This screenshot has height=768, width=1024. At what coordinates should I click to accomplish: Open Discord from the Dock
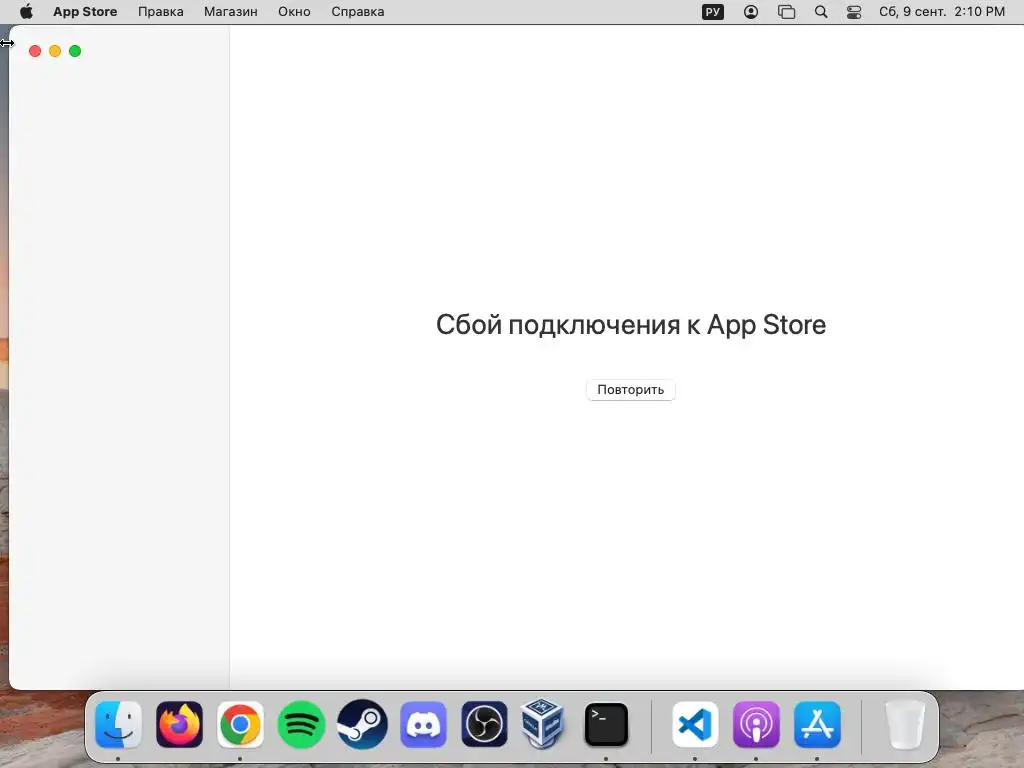click(423, 724)
